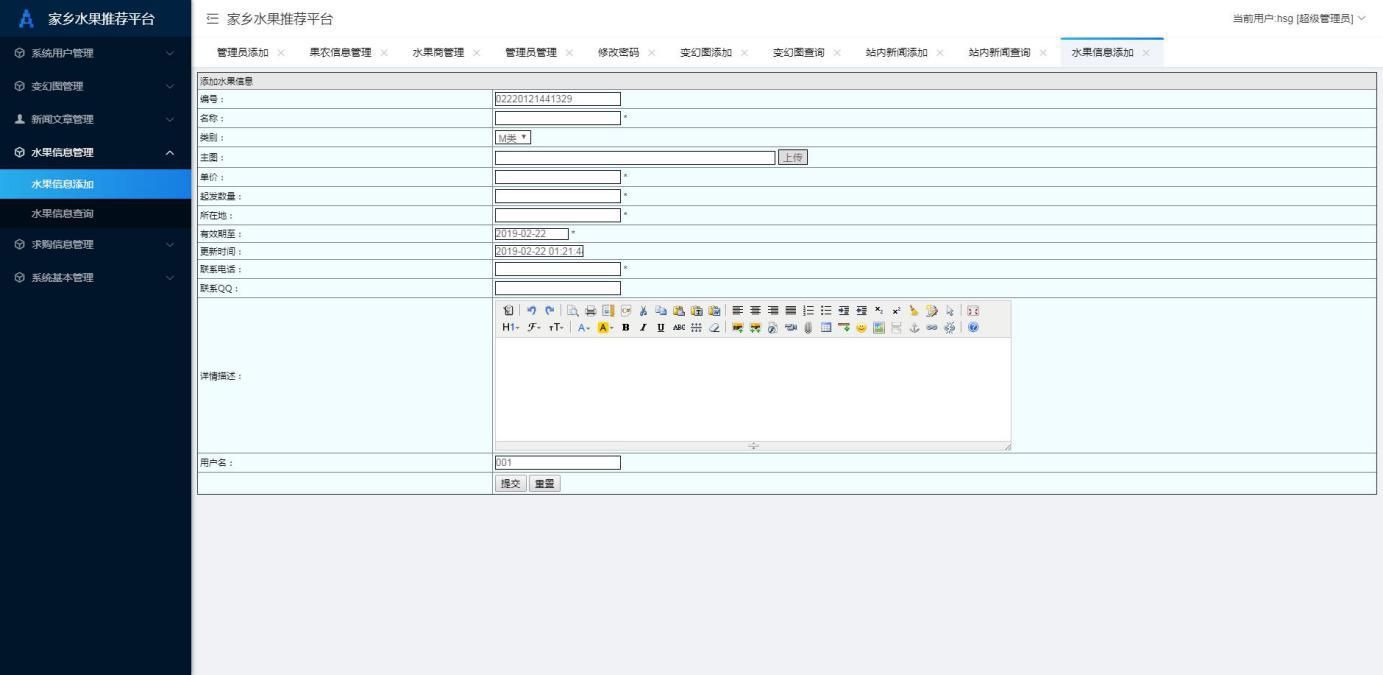Apply subscript formatting
Screen dimensions: 1383x675
click(878, 310)
